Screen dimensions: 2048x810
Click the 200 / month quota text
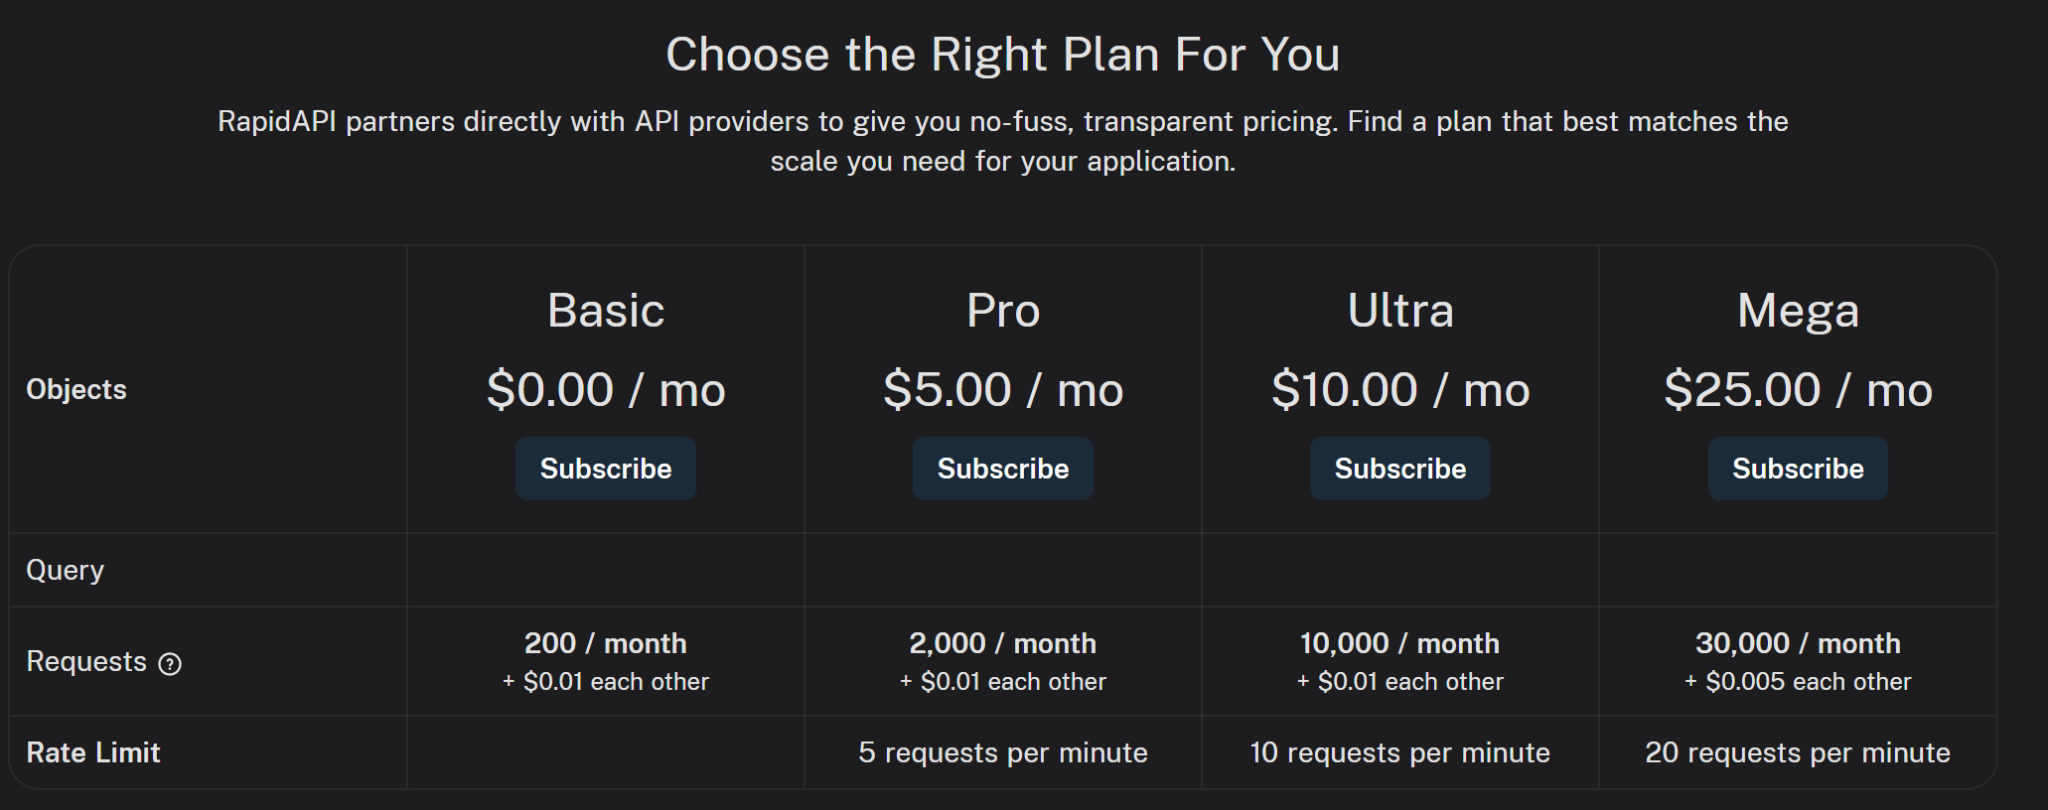(605, 643)
